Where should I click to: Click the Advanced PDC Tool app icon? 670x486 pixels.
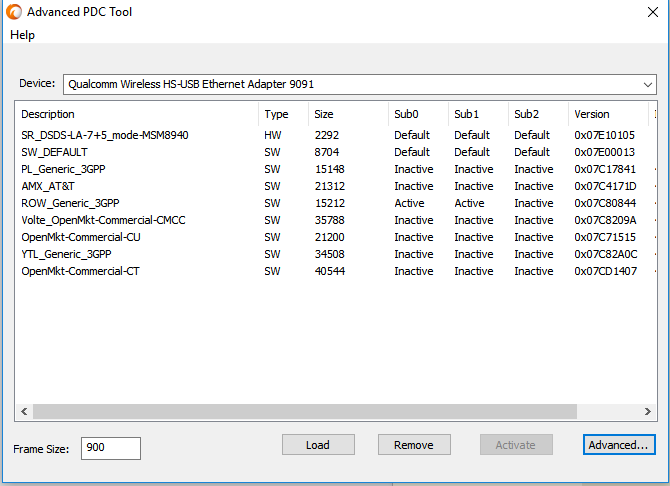coord(14,12)
